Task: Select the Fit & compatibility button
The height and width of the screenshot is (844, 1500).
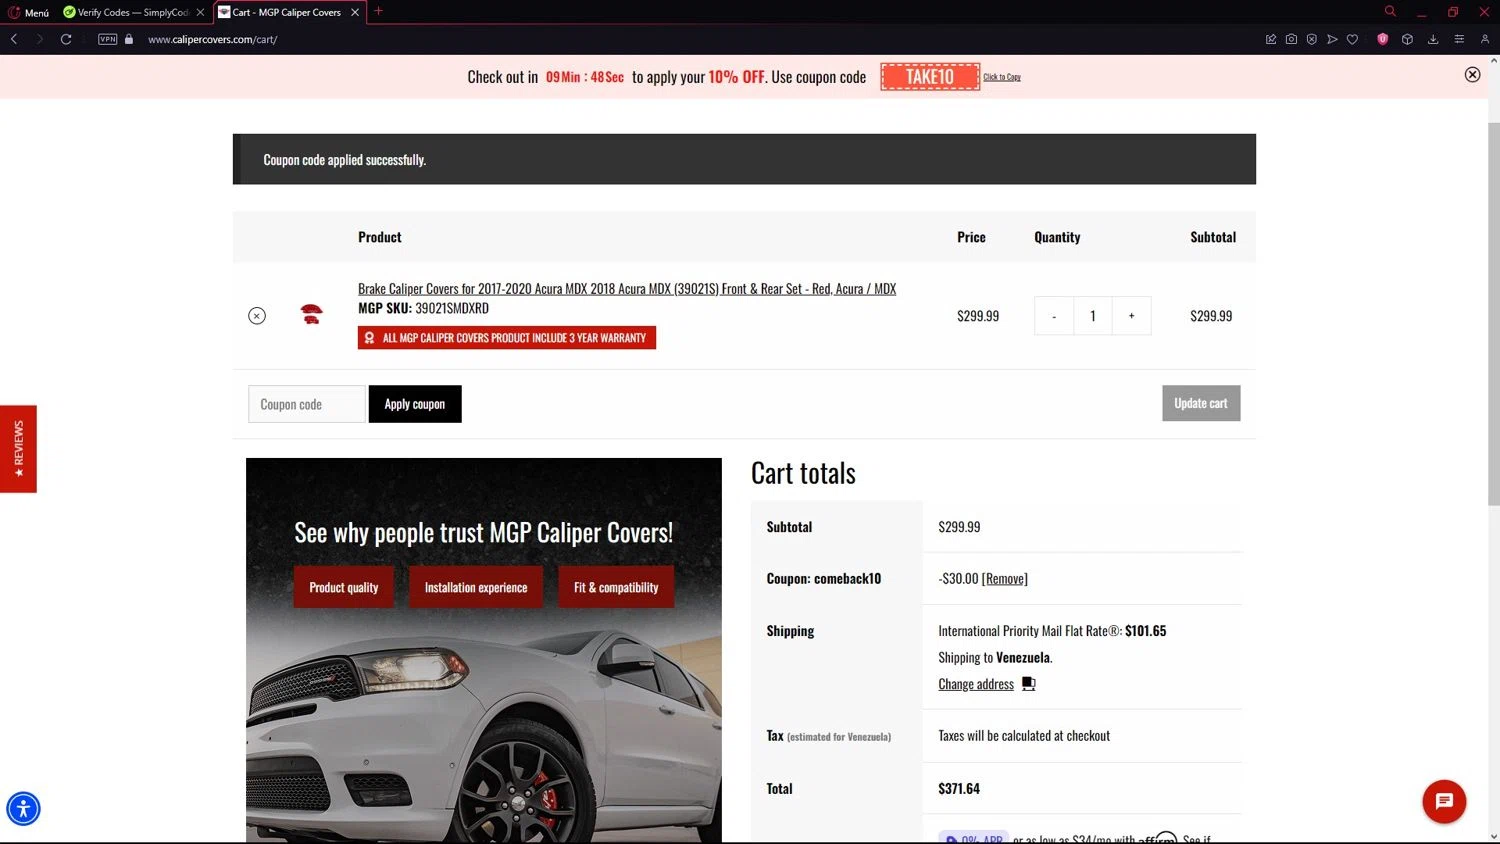Action: 616,587
